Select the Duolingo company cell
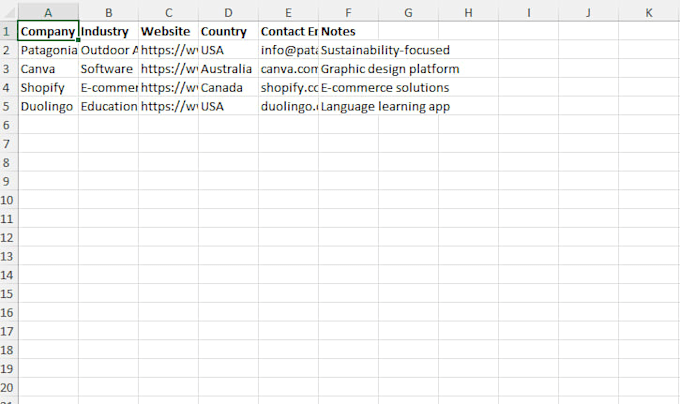Screen dimensions: 680x404 pyautogui.click(x=48, y=106)
